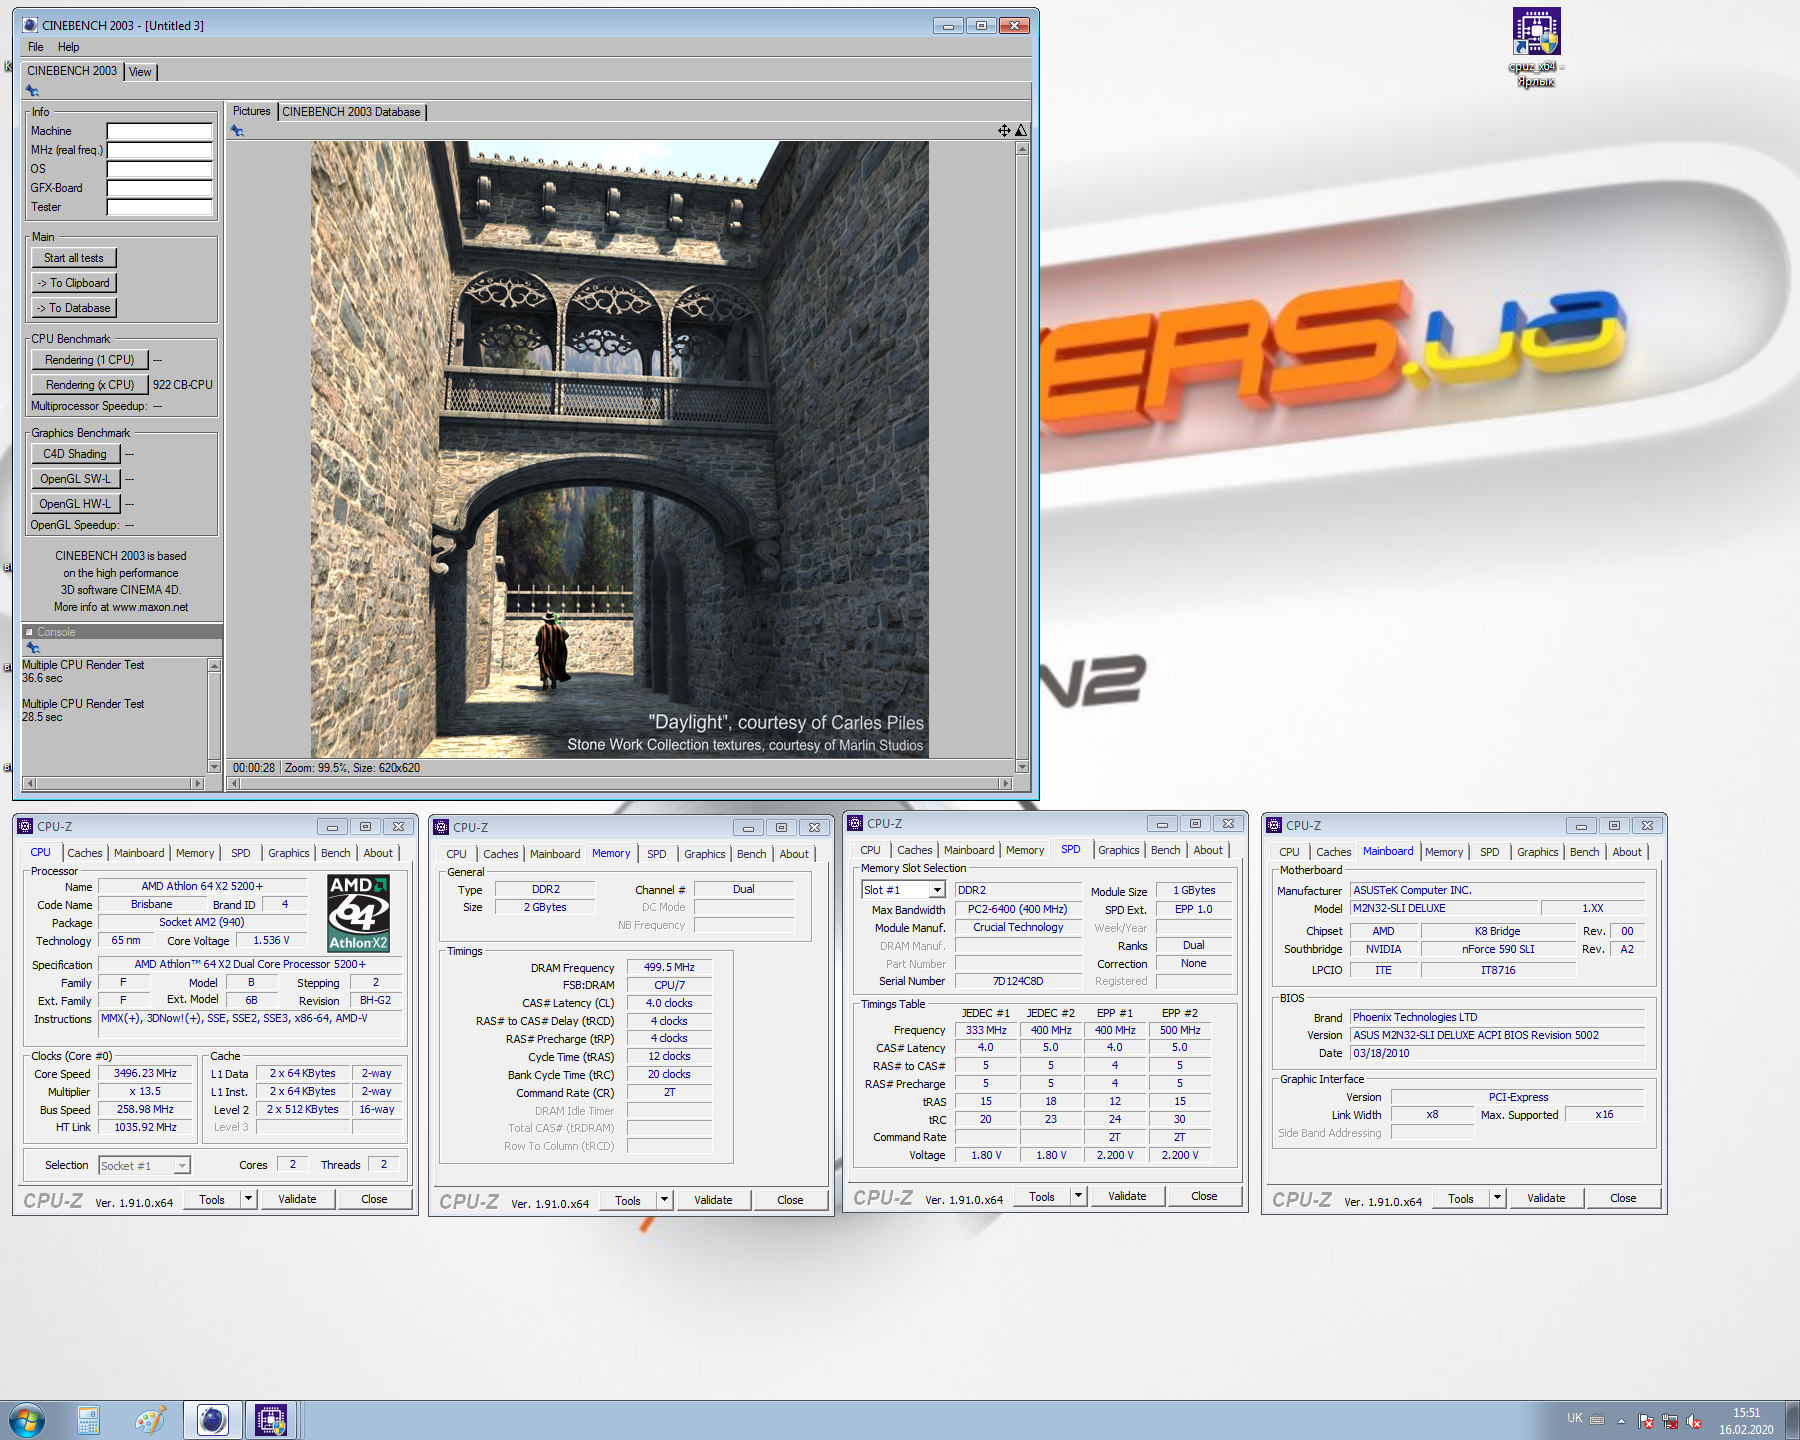The image size is (1800, 1440).
Task: Switch to the CINEBENCH 2003 Database tab
Action: point(351,112)
